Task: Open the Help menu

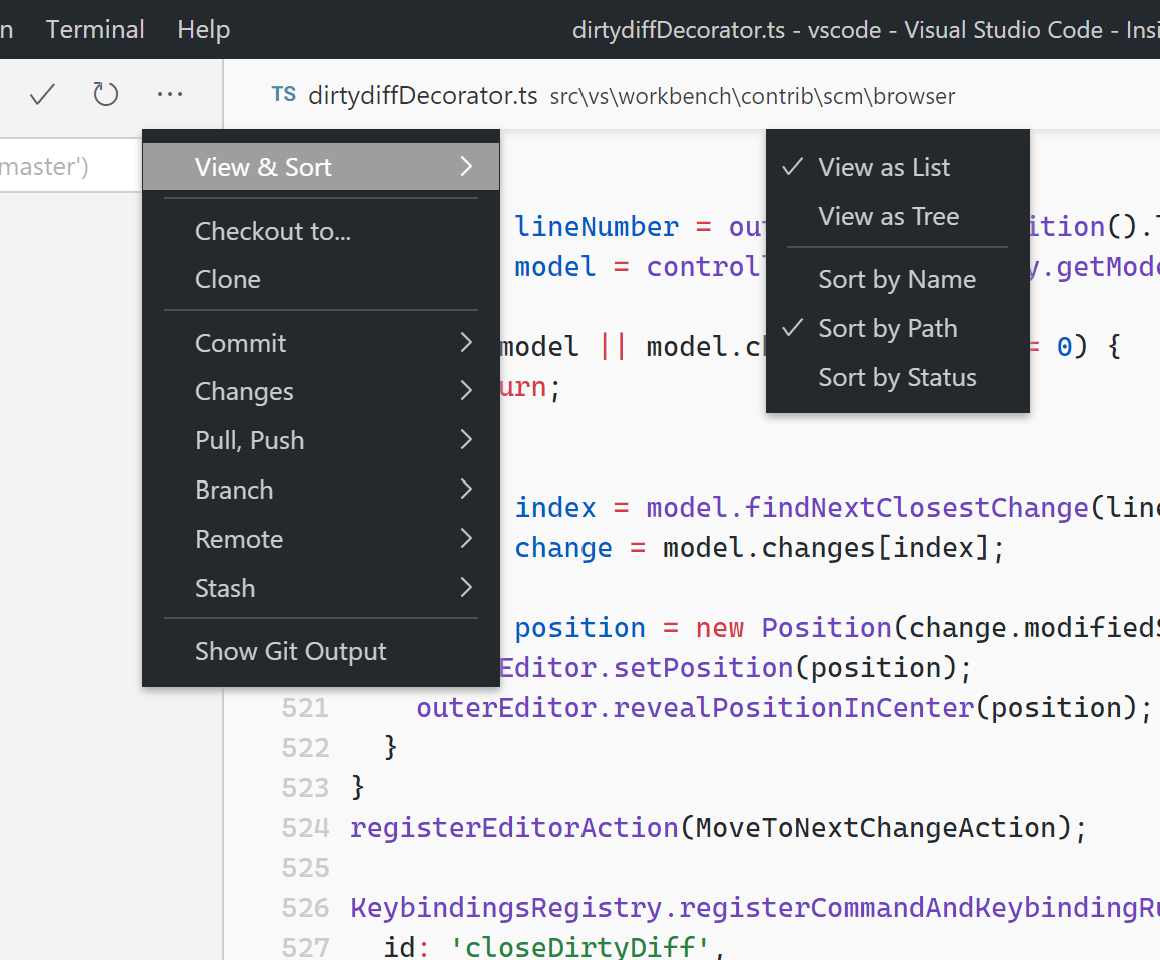Action: [203, 30]
